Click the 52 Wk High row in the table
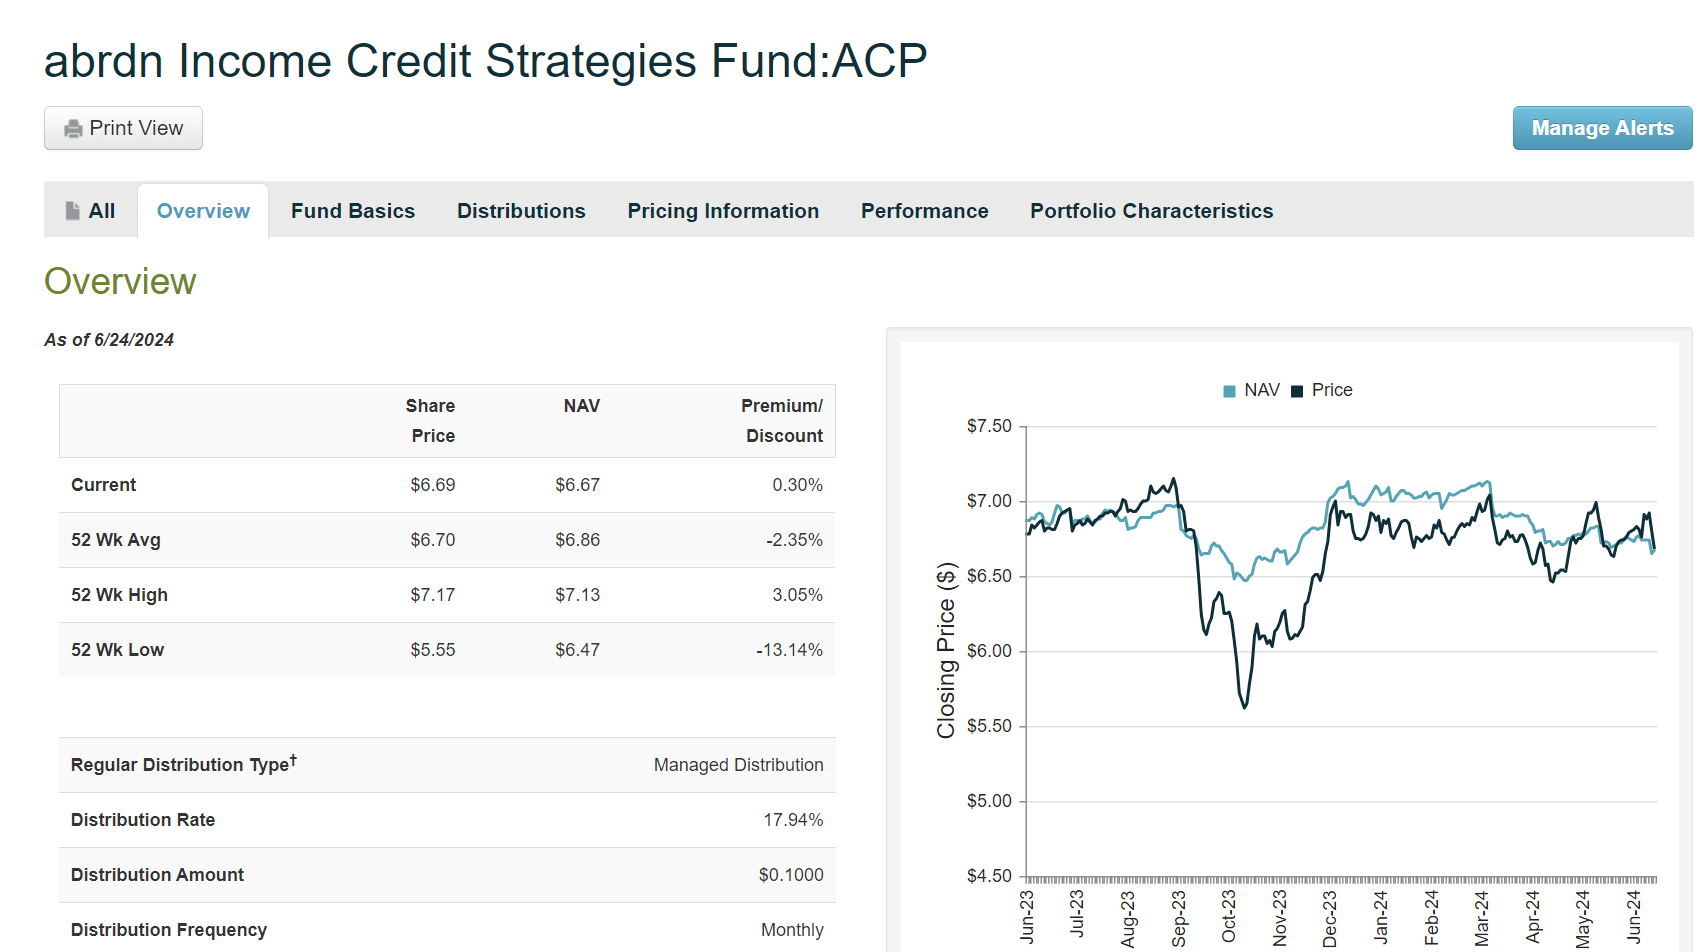 [446, 594]
